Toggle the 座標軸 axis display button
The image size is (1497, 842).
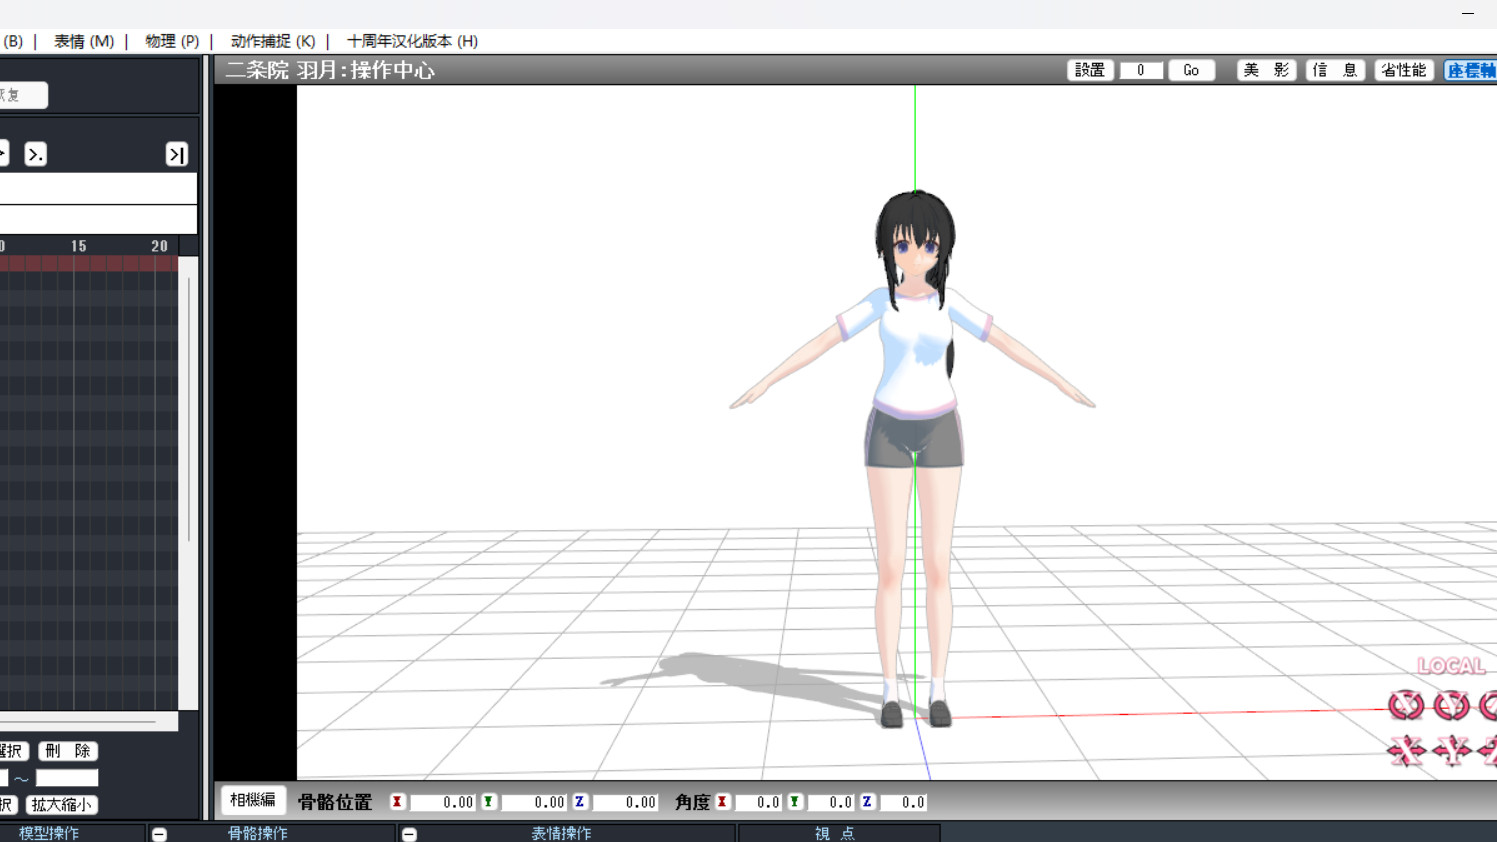tap(1470, 70)
